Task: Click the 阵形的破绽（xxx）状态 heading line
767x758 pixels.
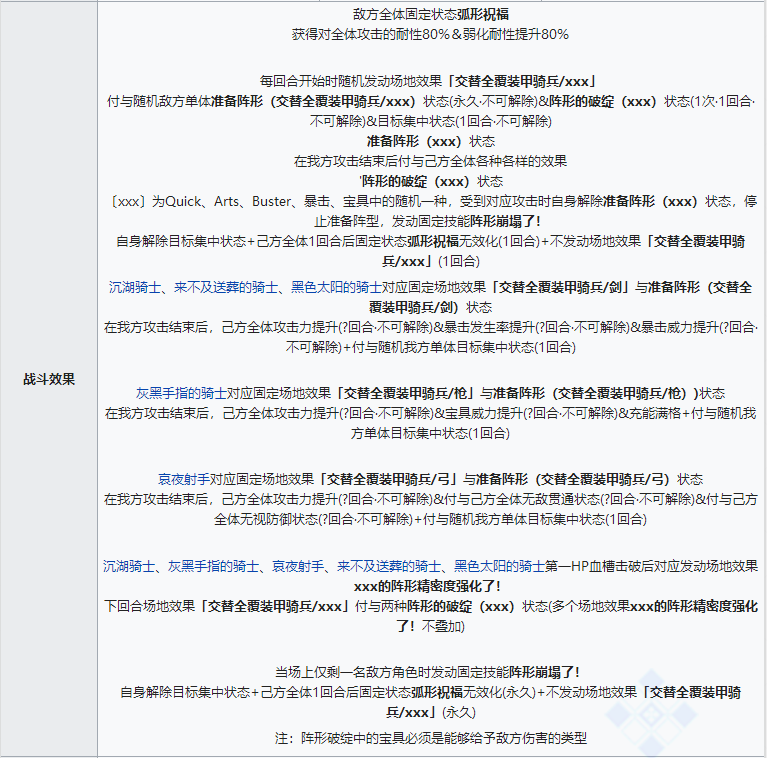Action: click(431, 181)
